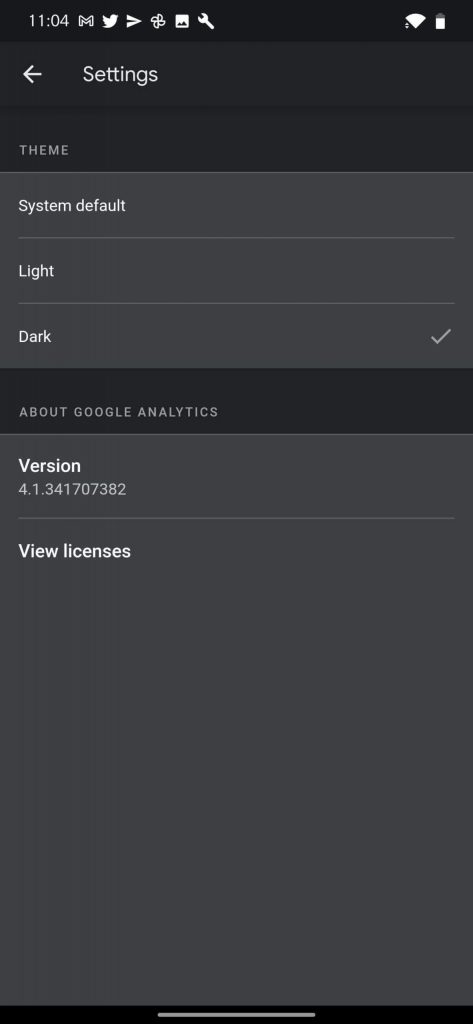Tap the Version entry
The width and height of the screenshot is (473, 1024).
[236, 477]
